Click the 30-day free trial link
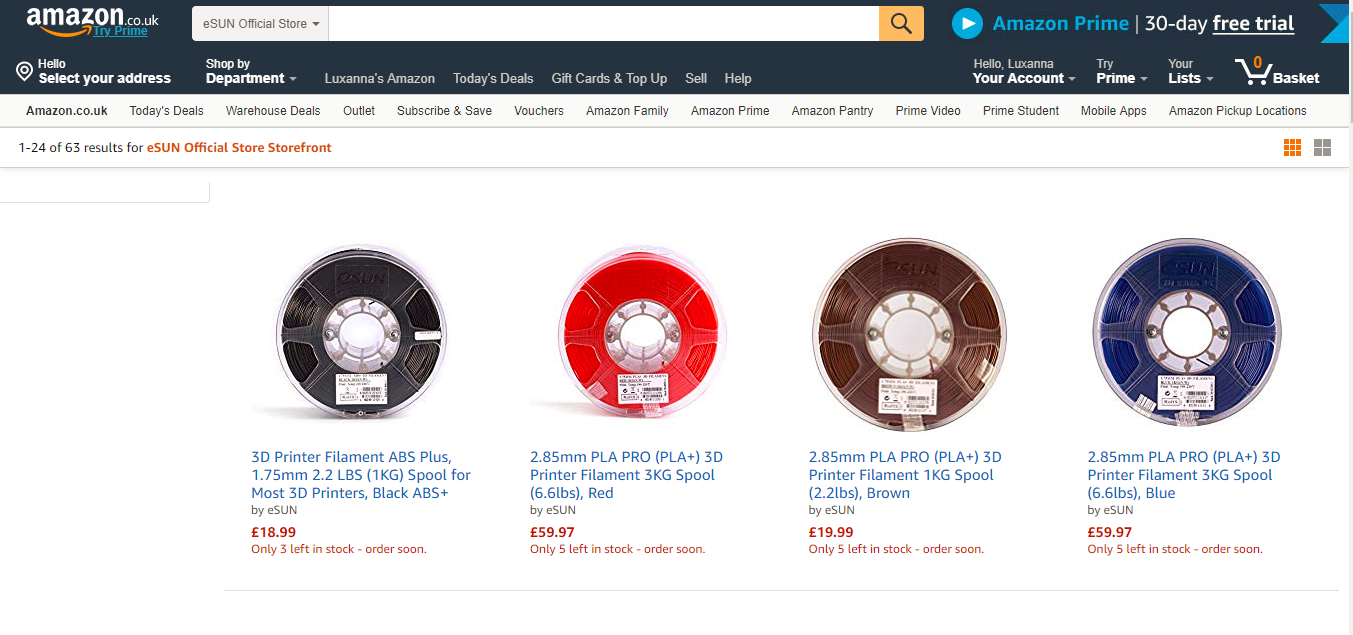Image resolution: width=1353 pixels, height=635 pixels. click(x=1253, y=23)
